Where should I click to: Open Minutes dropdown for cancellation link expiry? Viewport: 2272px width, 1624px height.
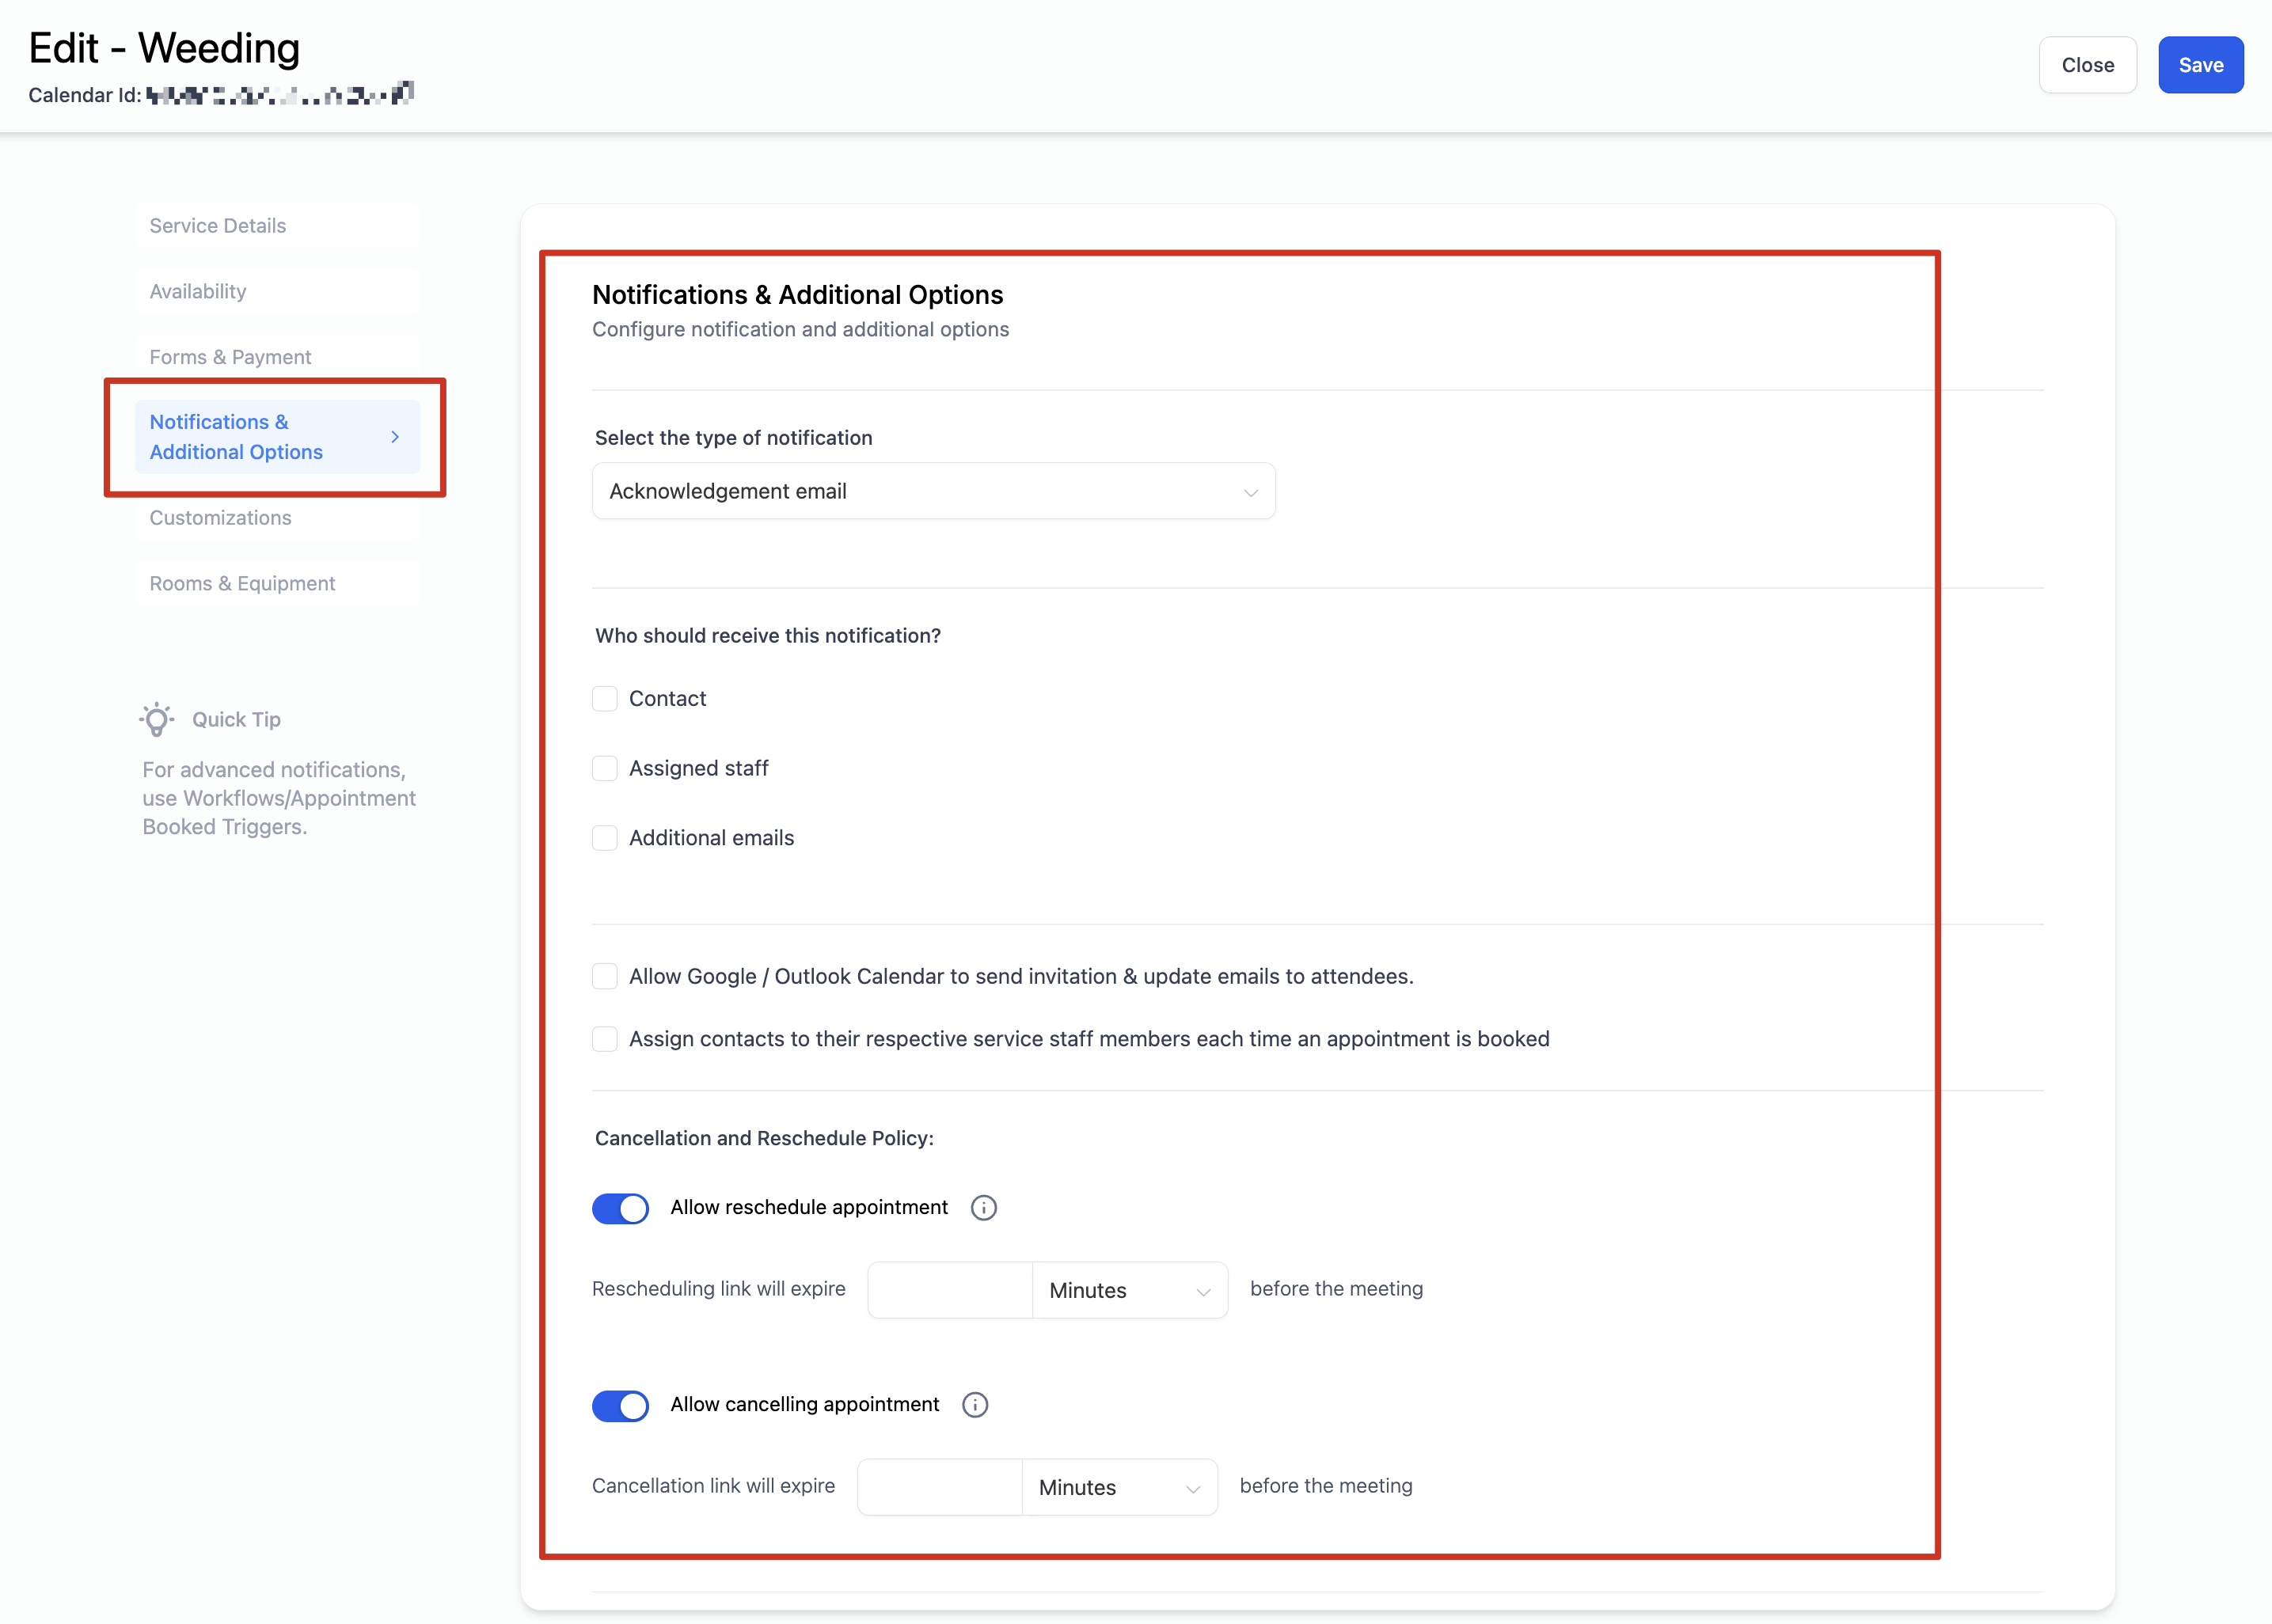[1119, 1487]
